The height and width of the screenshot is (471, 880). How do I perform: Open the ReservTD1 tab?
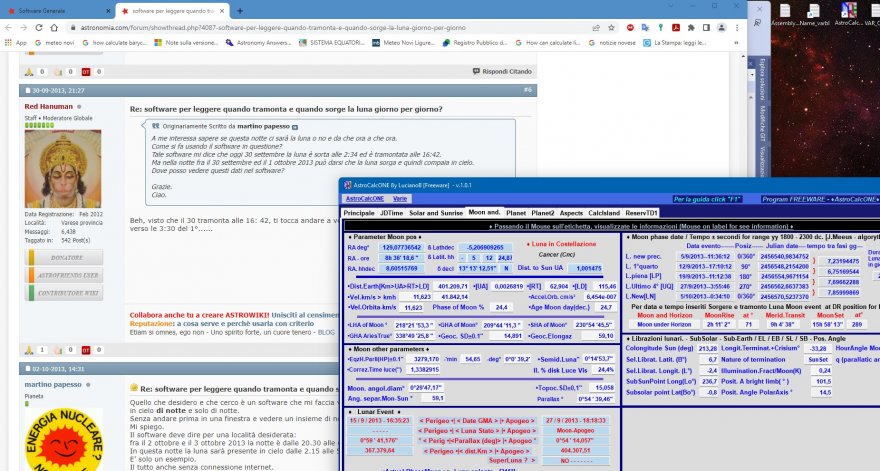(641, 213)
